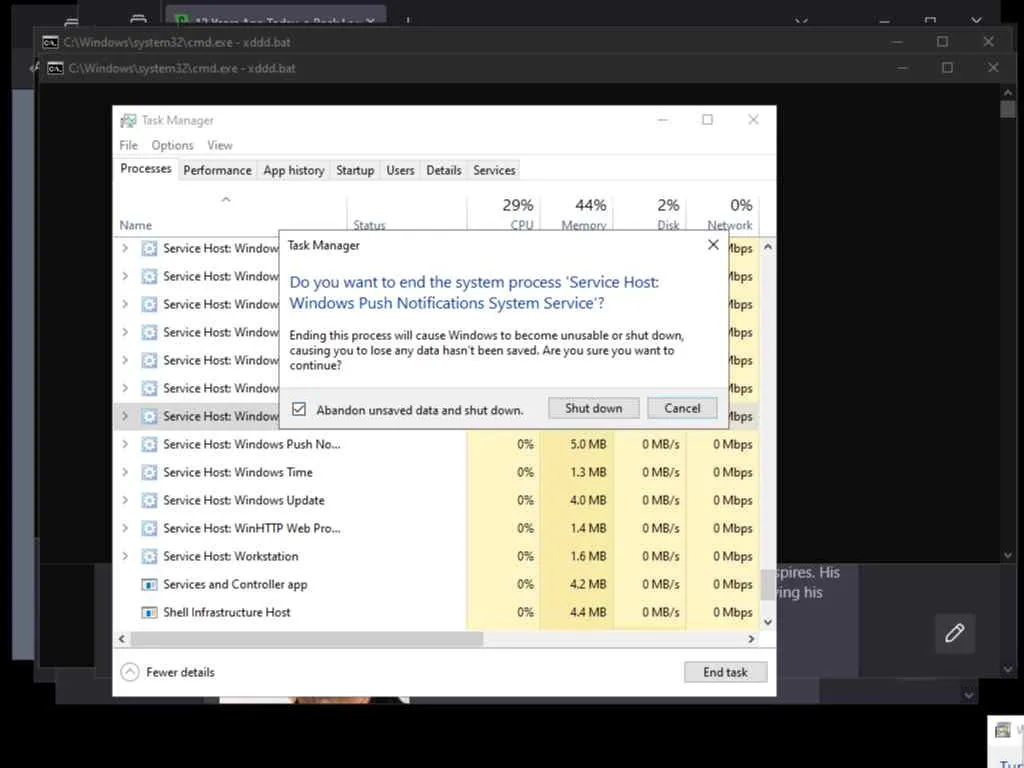1024x768 pixels.
Task: Select the Processes tab
Action: 146,168
